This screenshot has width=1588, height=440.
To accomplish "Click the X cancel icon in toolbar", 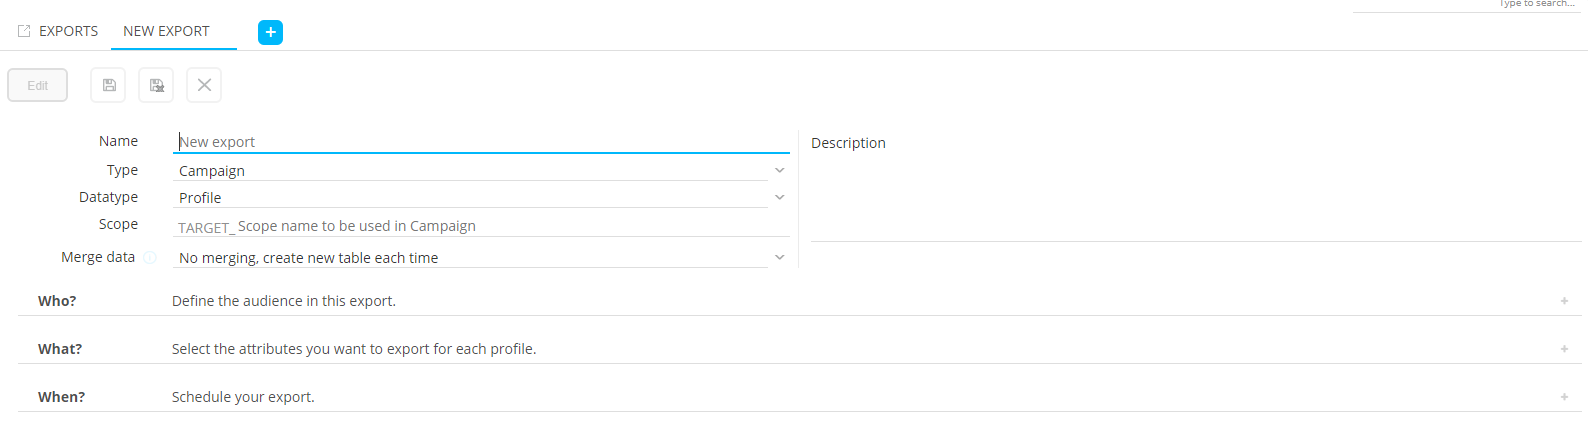I will tap(204, 85).
